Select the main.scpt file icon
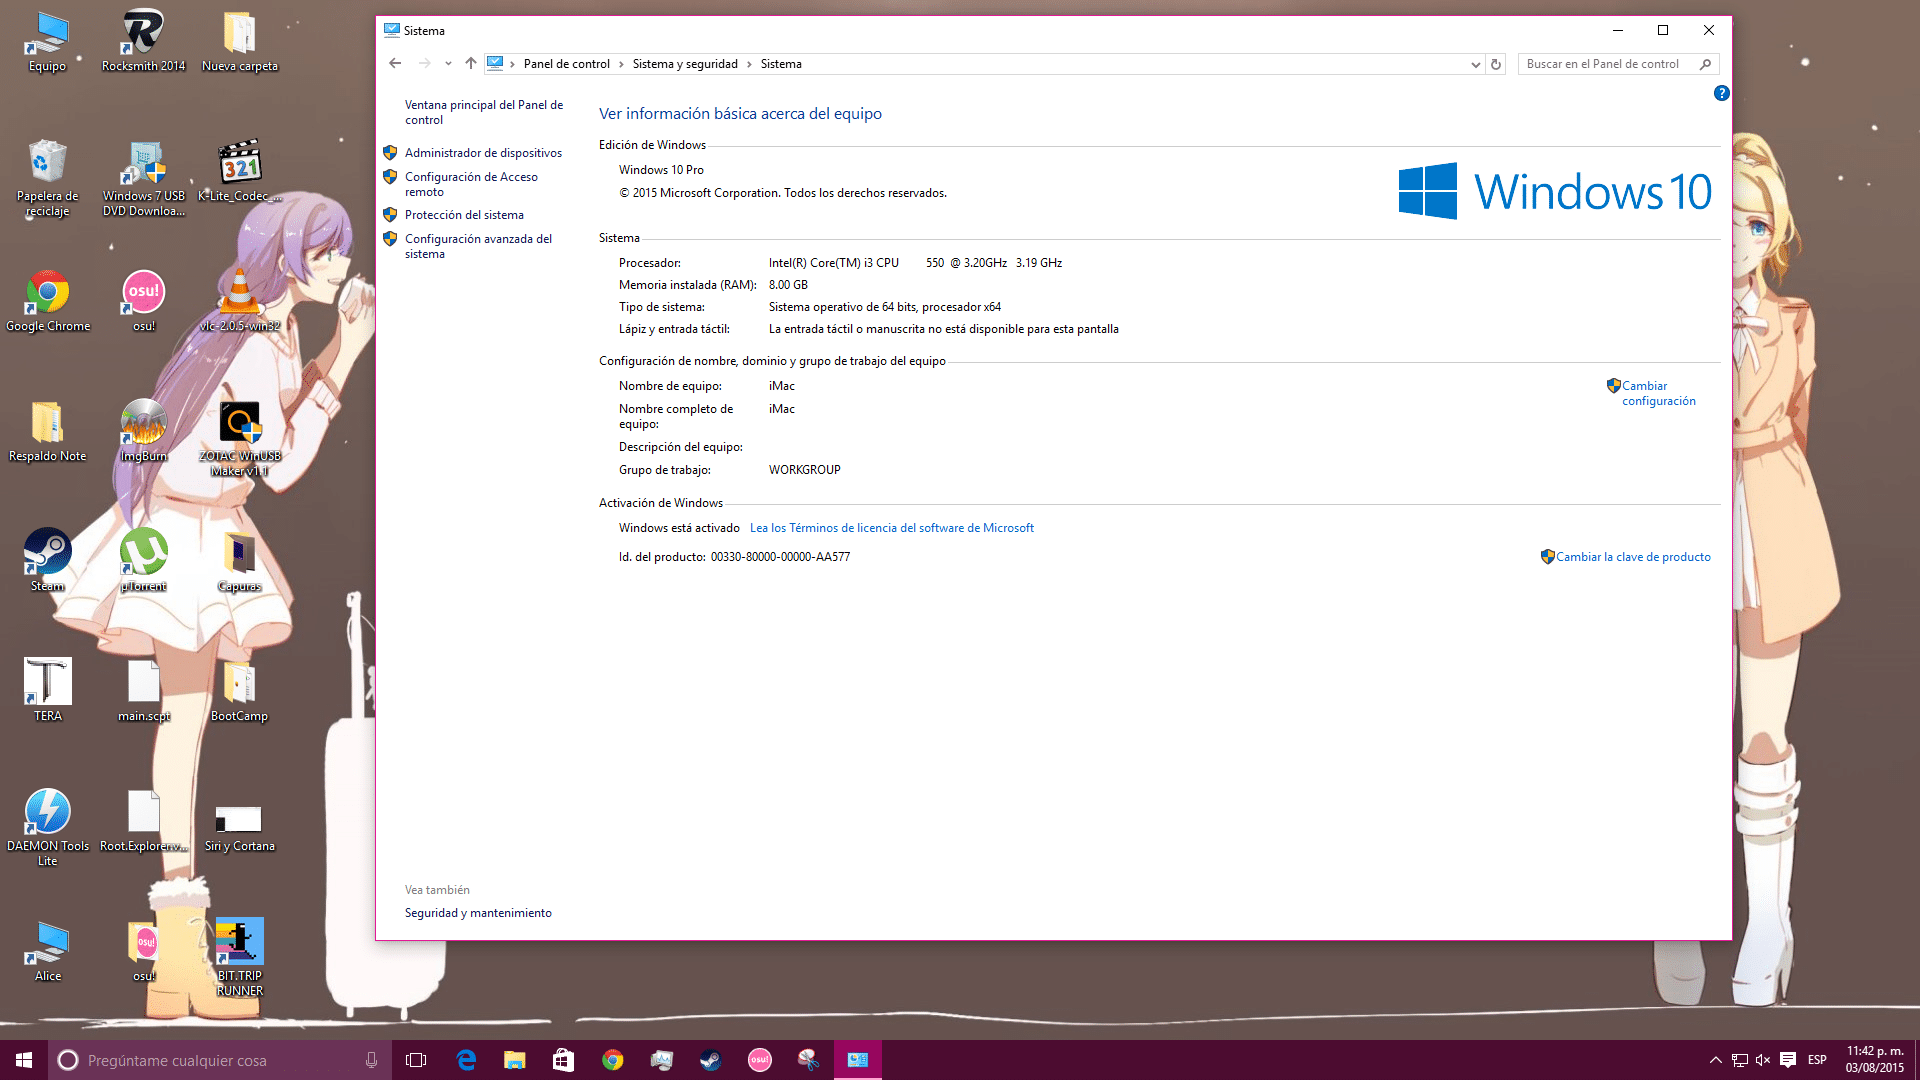The height and width of the screenshot is (1080, 1920). 143,691
